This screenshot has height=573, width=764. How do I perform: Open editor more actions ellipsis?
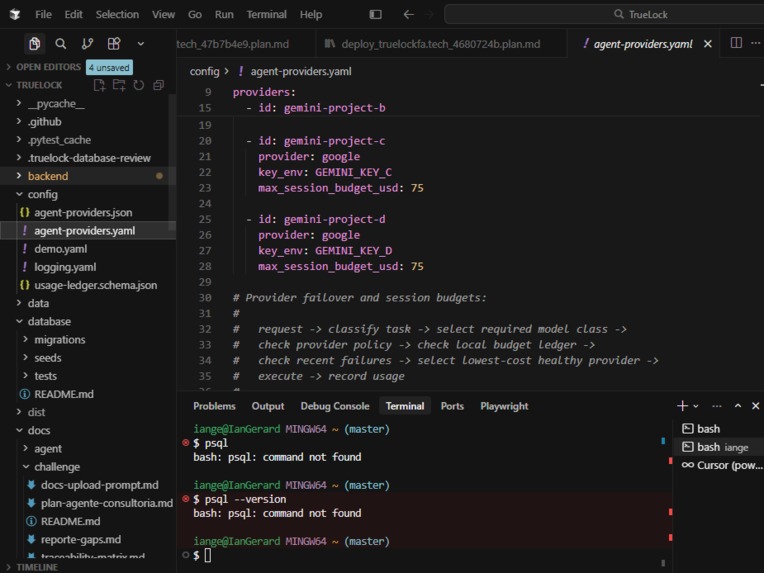click(755, 43)
